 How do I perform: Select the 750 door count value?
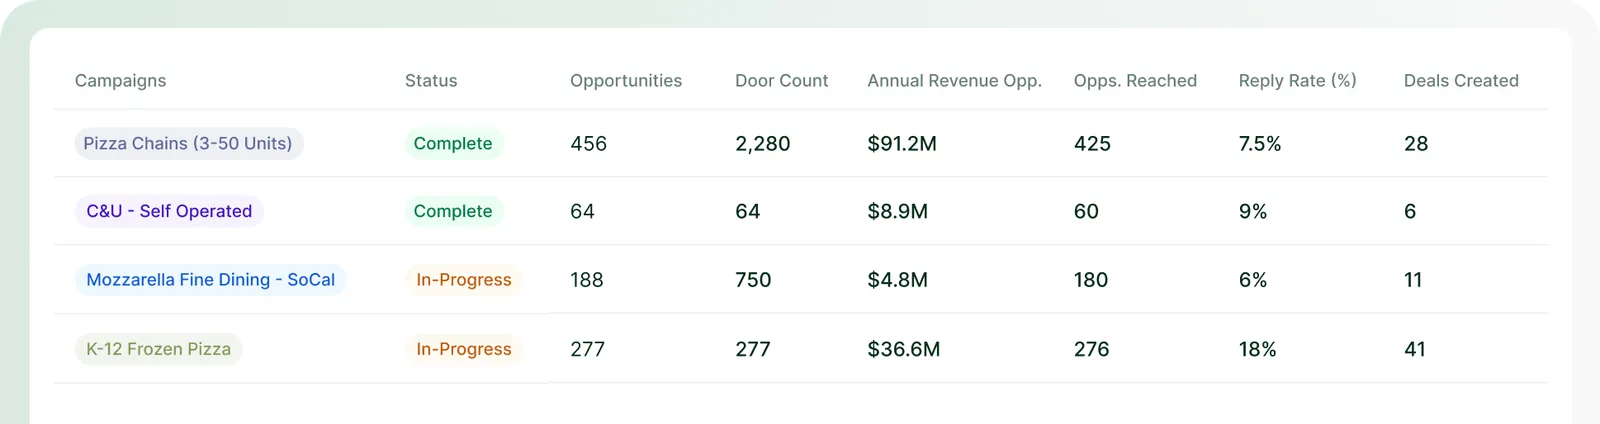(753, 280)
